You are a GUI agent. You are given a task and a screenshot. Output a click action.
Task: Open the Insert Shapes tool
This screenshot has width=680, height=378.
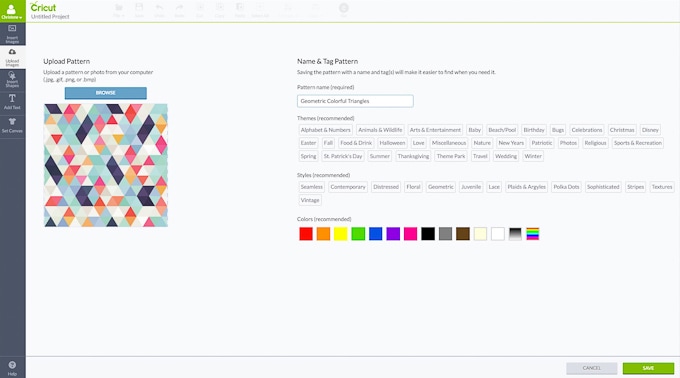(12, 80)
